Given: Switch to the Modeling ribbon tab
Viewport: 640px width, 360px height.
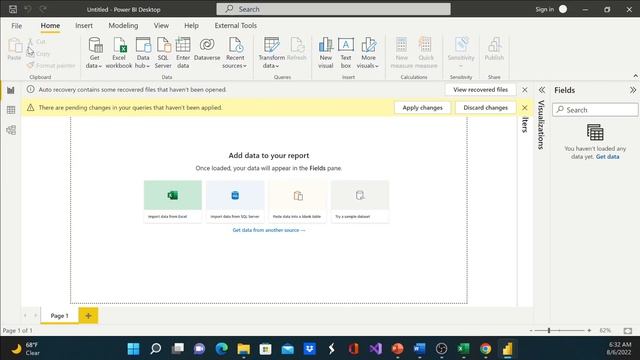Looking at the screenshot, I should pyautogui.click(x=123, y=25).
